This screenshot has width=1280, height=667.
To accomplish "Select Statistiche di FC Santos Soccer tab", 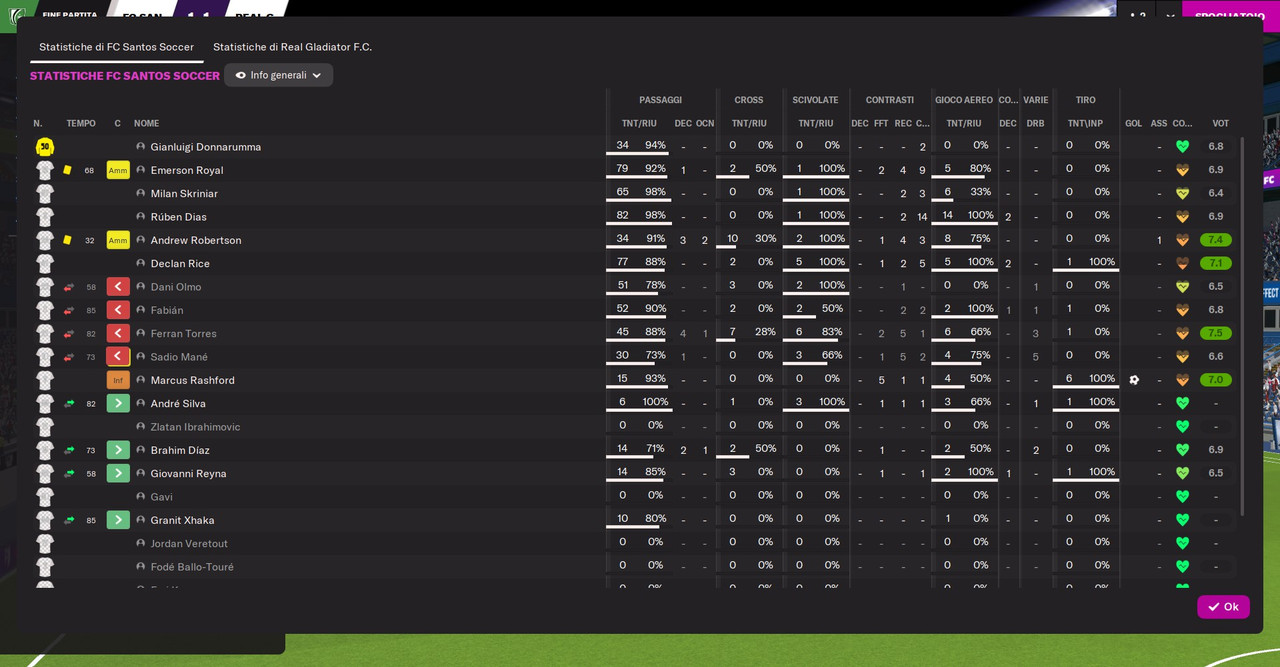I will click(116, 47).
